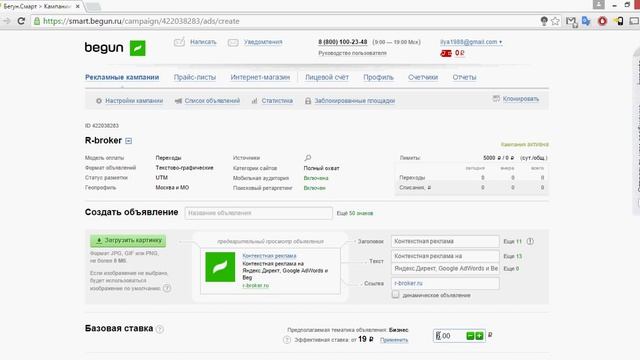Image resolution: width=640 pixels, height=360 pixels.
Task: Click the Название объявления input field
Action: (258, 213)
